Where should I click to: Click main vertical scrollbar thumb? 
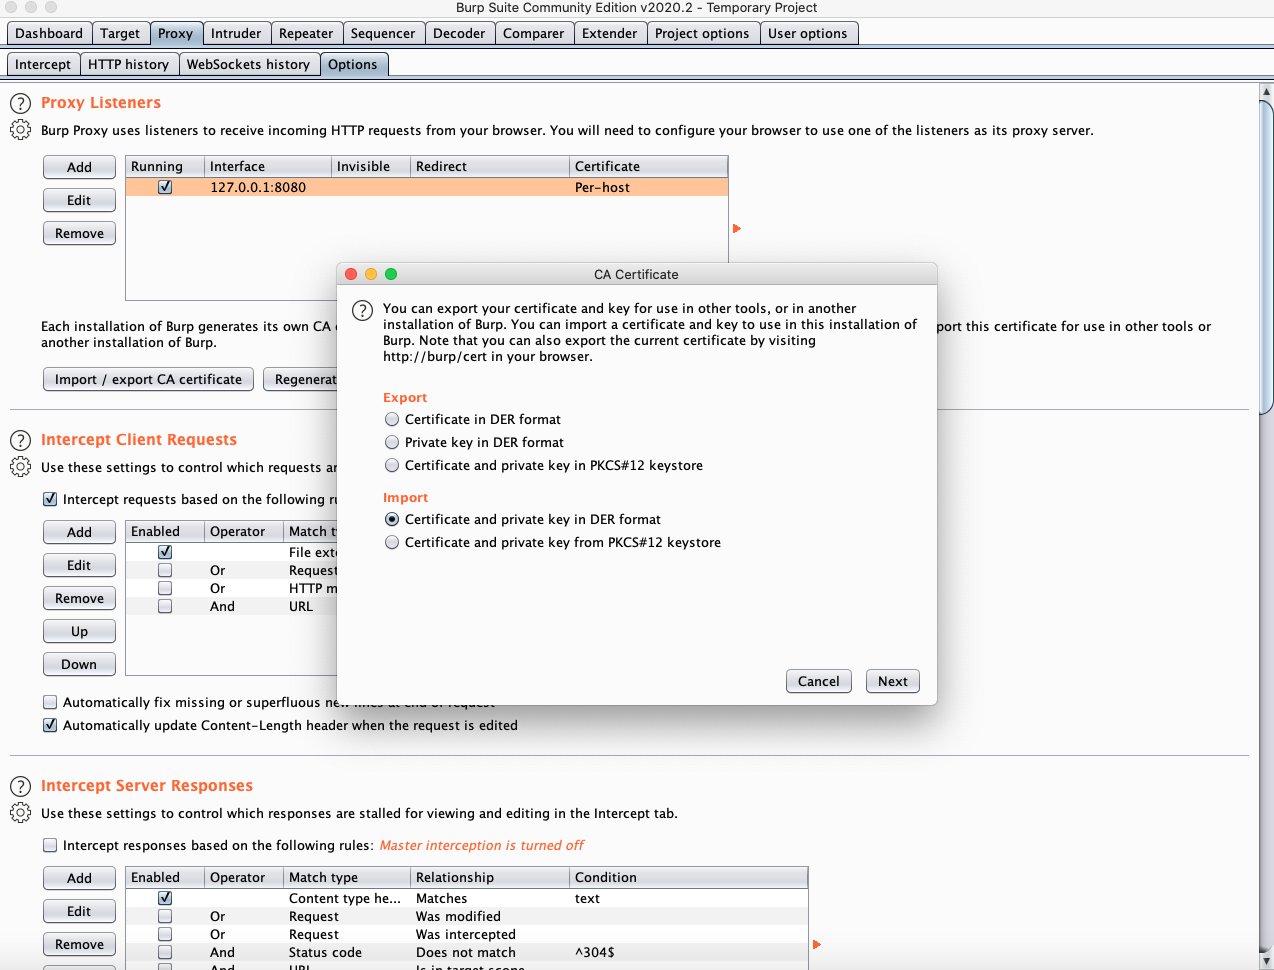tap(1266, 256)
